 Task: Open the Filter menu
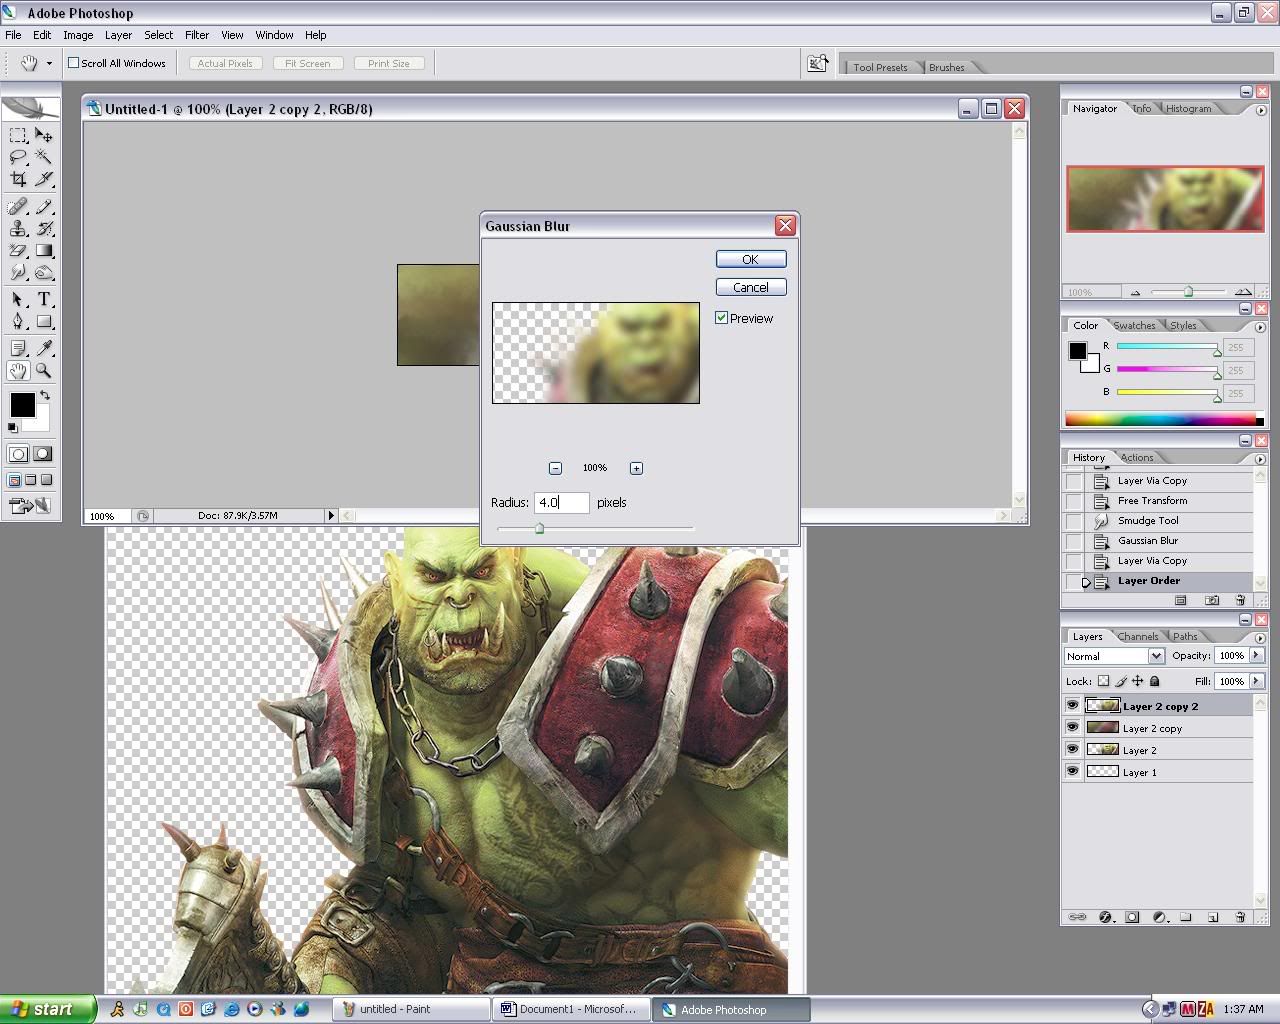coord(197,35)
